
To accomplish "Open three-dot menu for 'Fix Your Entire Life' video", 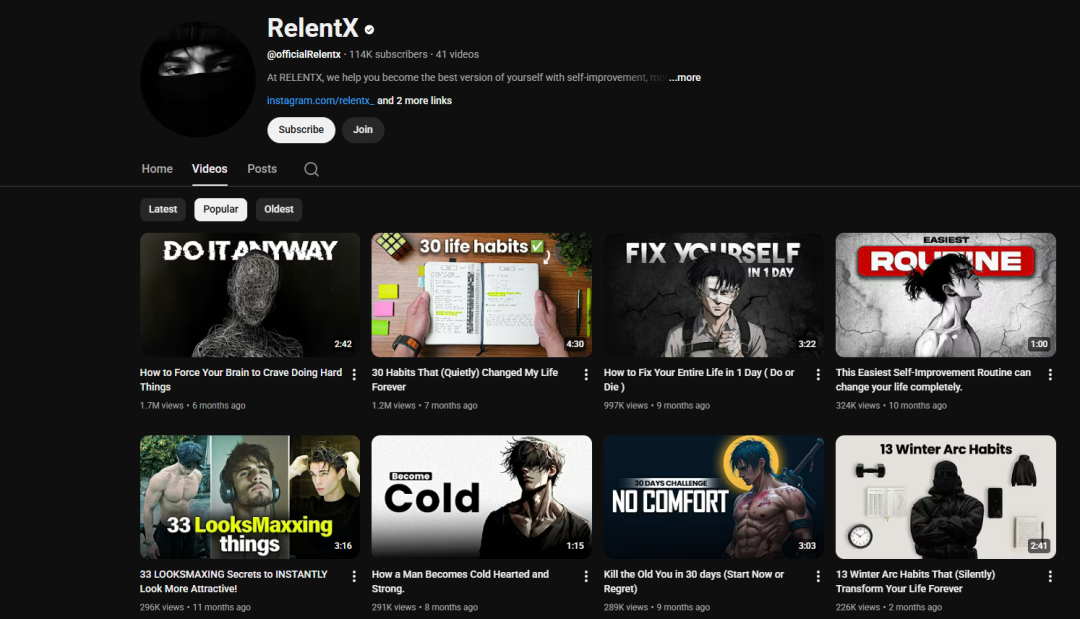I will coord(818,375).
